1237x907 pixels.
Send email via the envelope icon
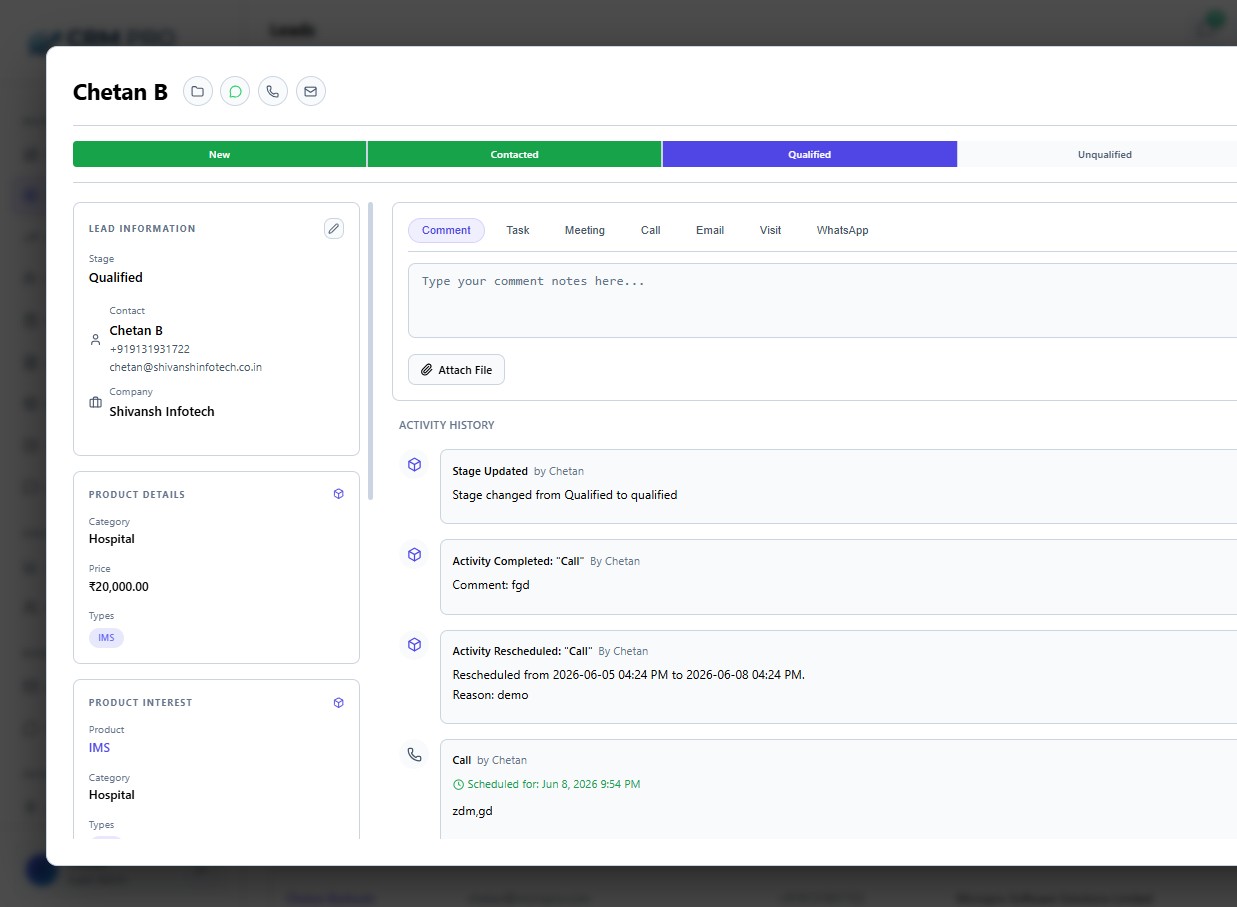(x=311, y=92)
